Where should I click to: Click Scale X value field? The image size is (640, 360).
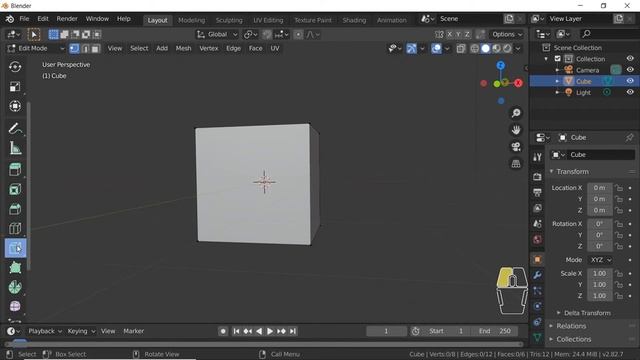coord(600,273)
